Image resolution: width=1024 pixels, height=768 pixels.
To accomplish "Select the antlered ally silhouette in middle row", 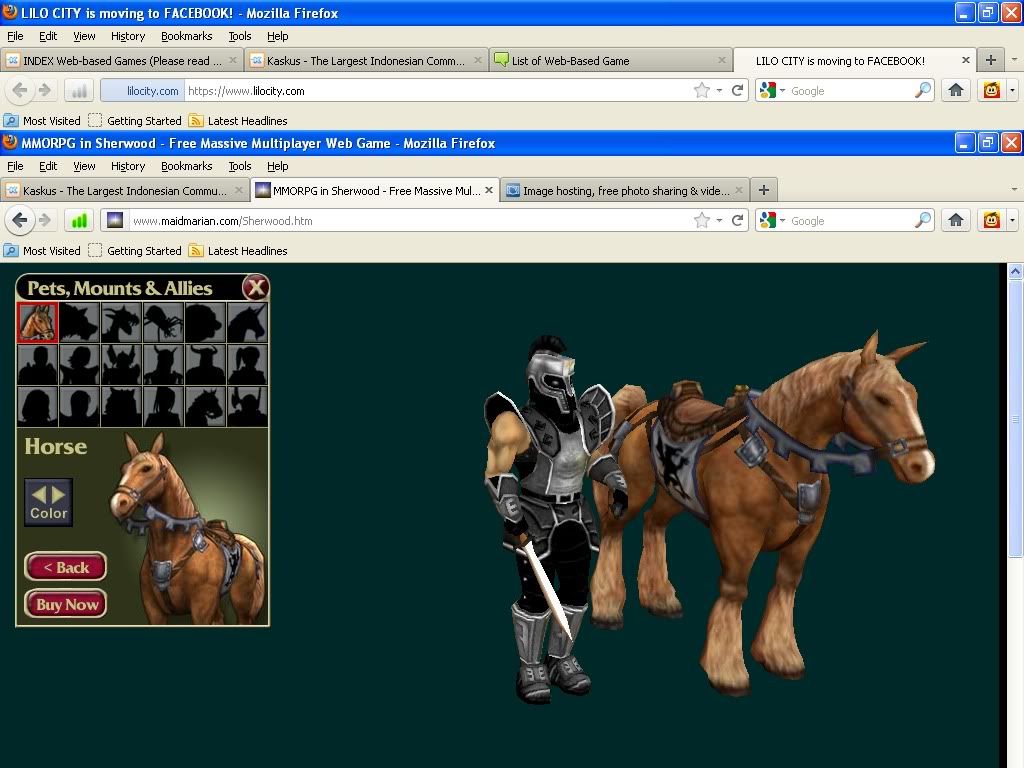I will click(x=163, y=364).
